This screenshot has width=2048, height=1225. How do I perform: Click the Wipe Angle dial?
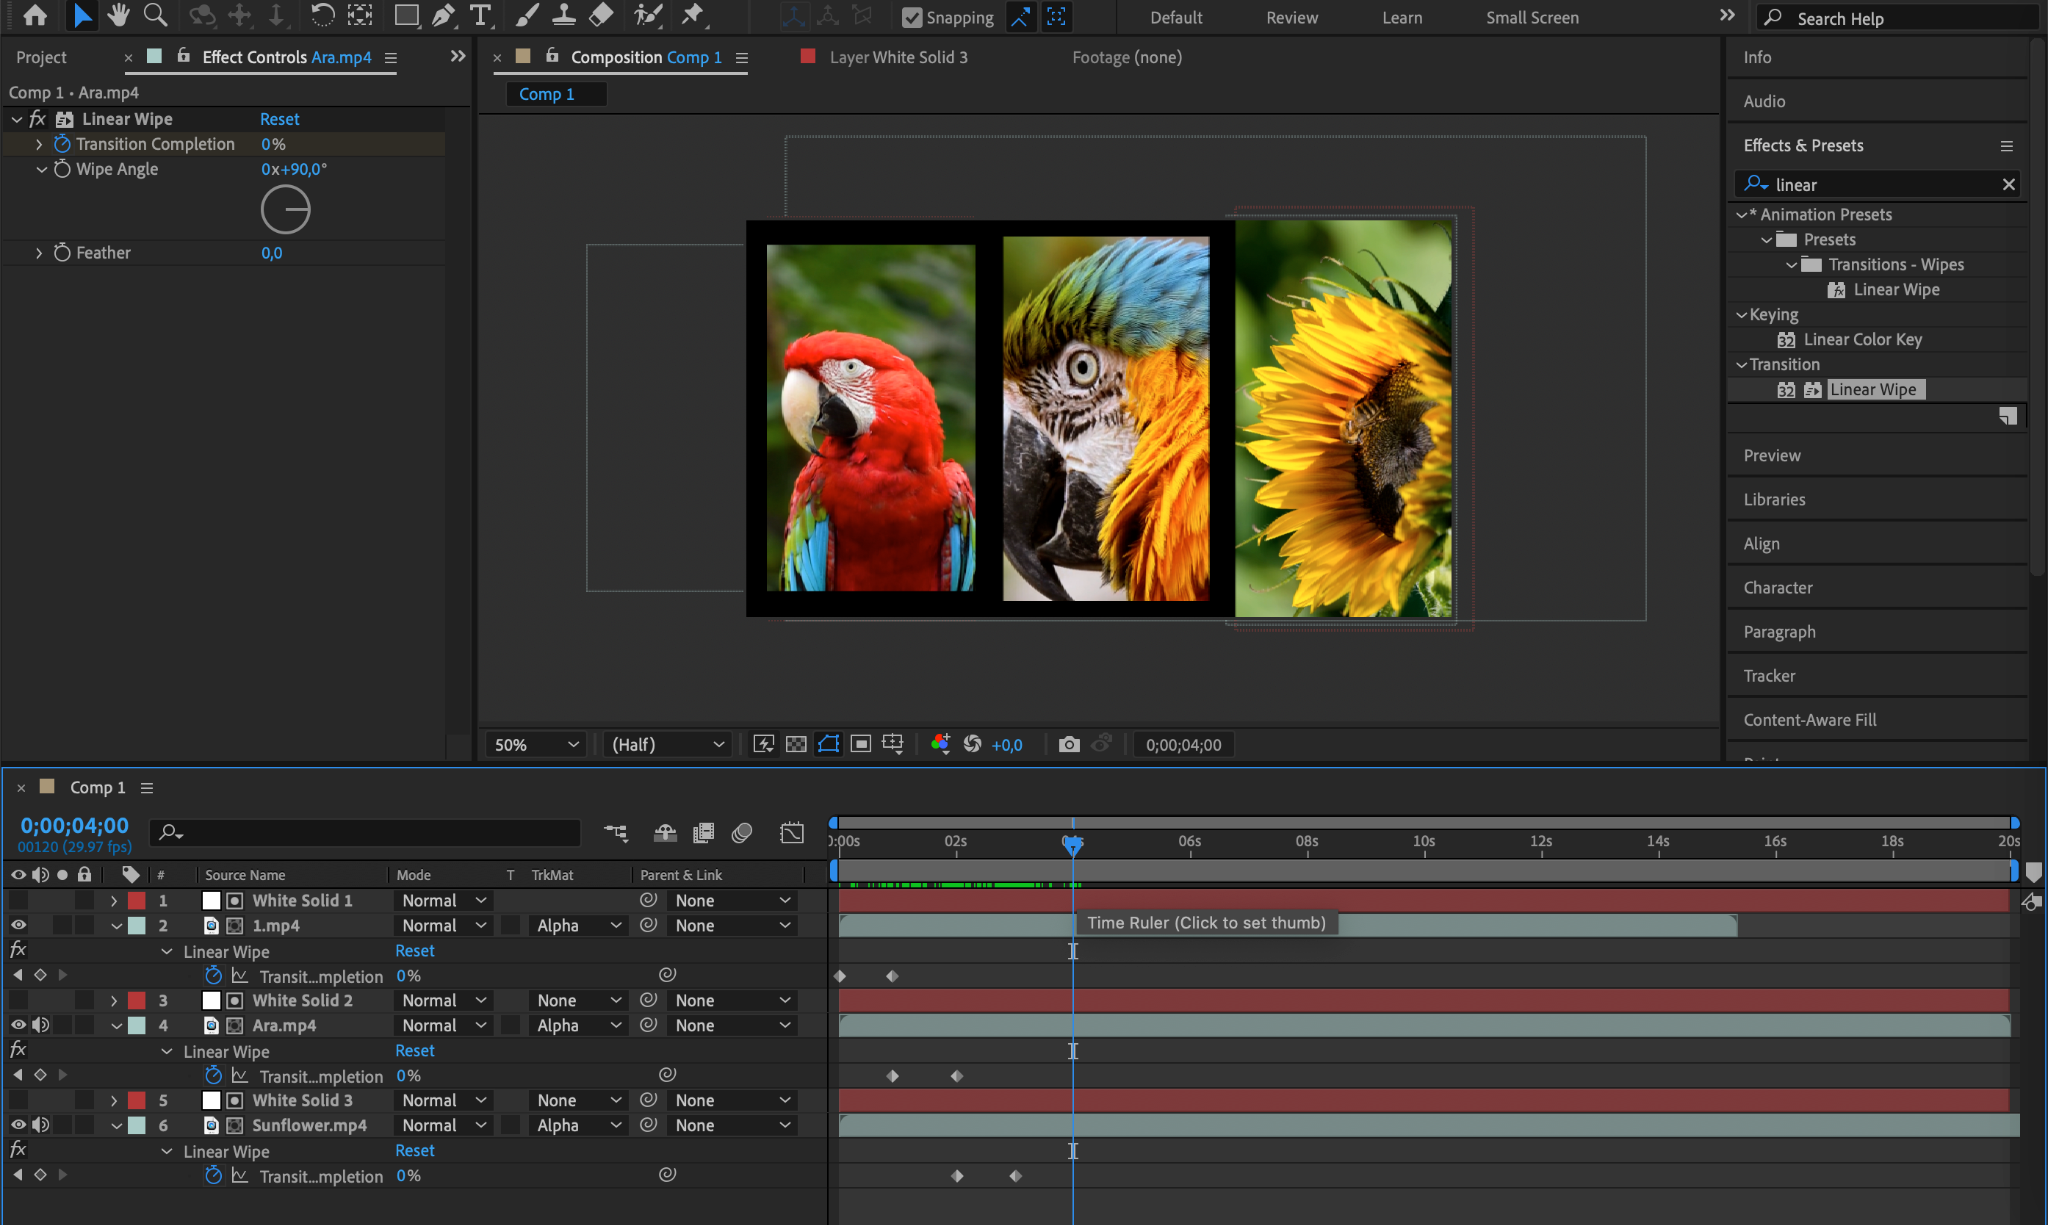click(286, 210)
